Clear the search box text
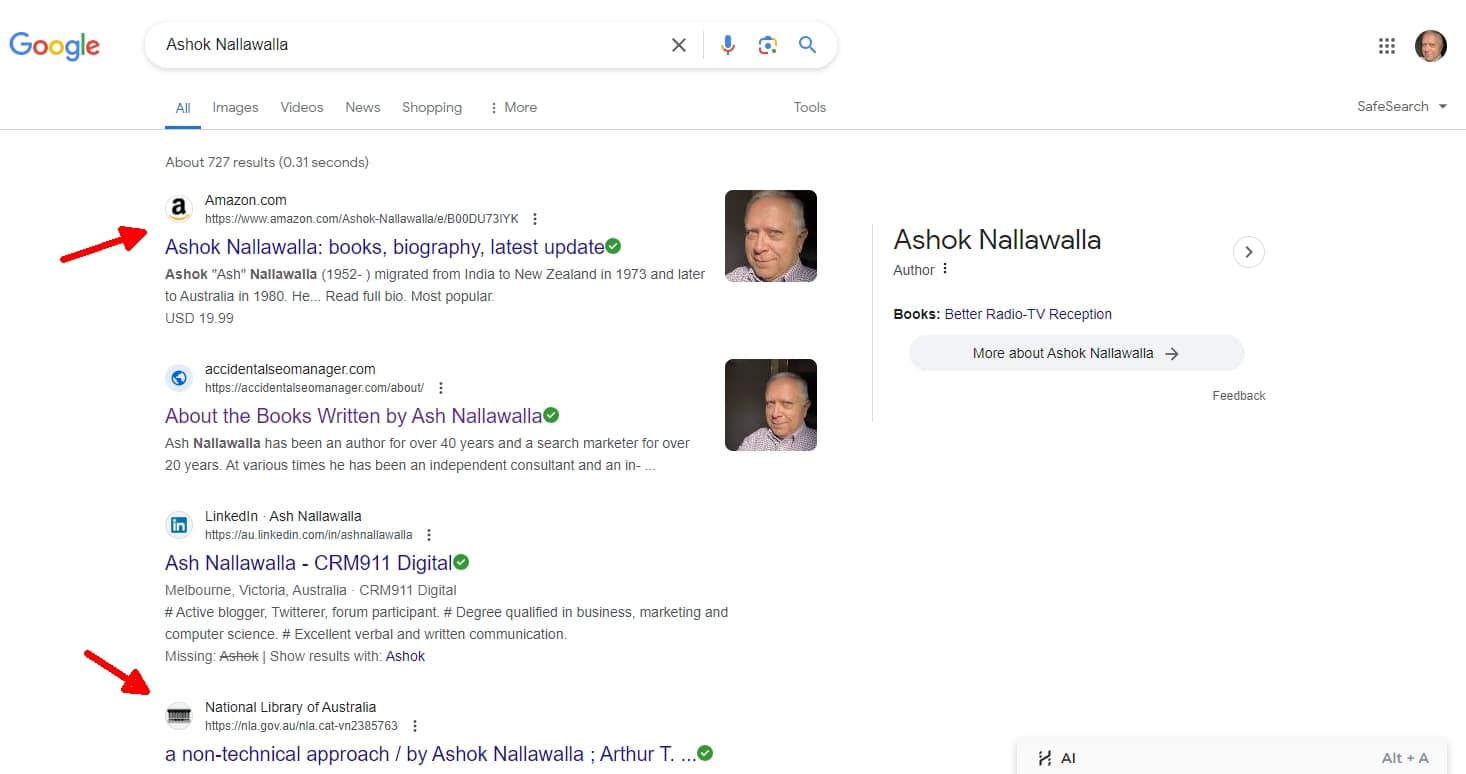The width and height of the screenshot is (1466, 774). pos(679,45)
